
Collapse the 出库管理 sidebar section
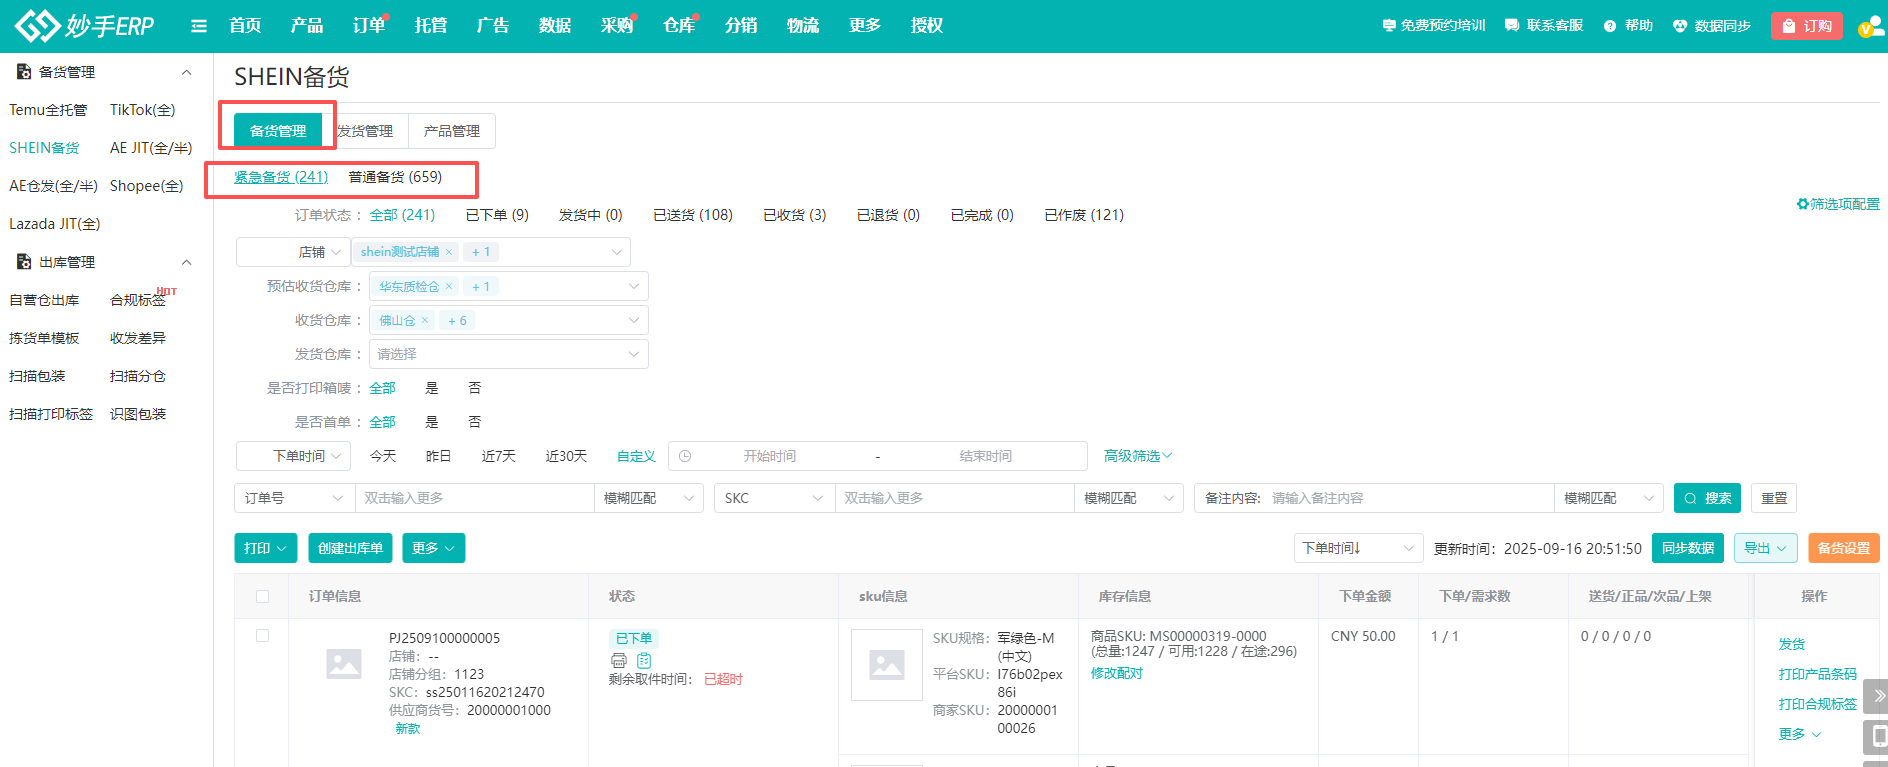(186, 262)
